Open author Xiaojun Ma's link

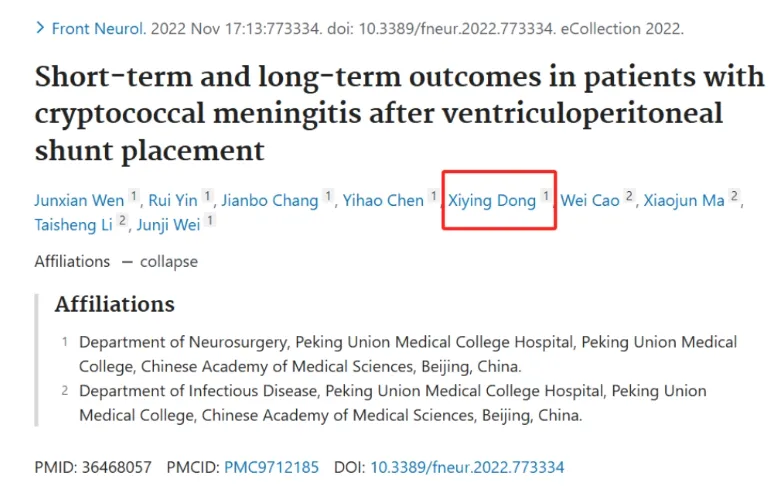(x=684, y=200)
